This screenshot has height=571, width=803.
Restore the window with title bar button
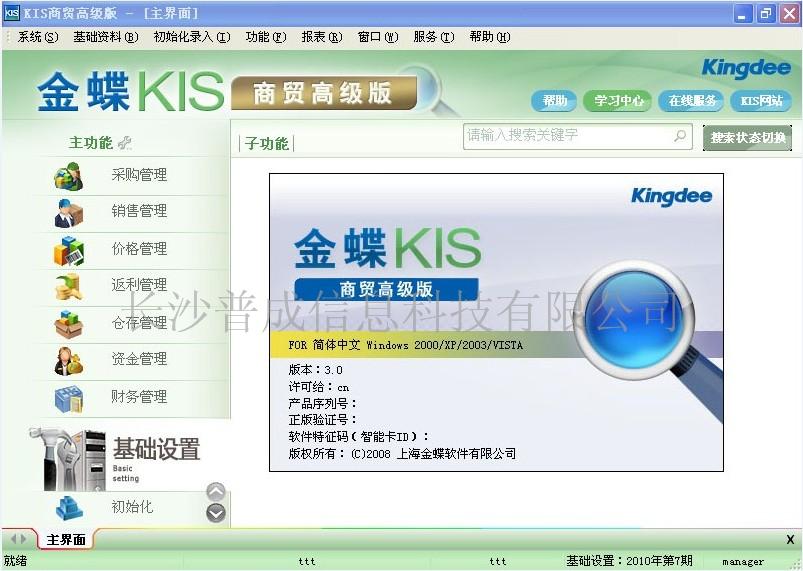pos(766,13)
